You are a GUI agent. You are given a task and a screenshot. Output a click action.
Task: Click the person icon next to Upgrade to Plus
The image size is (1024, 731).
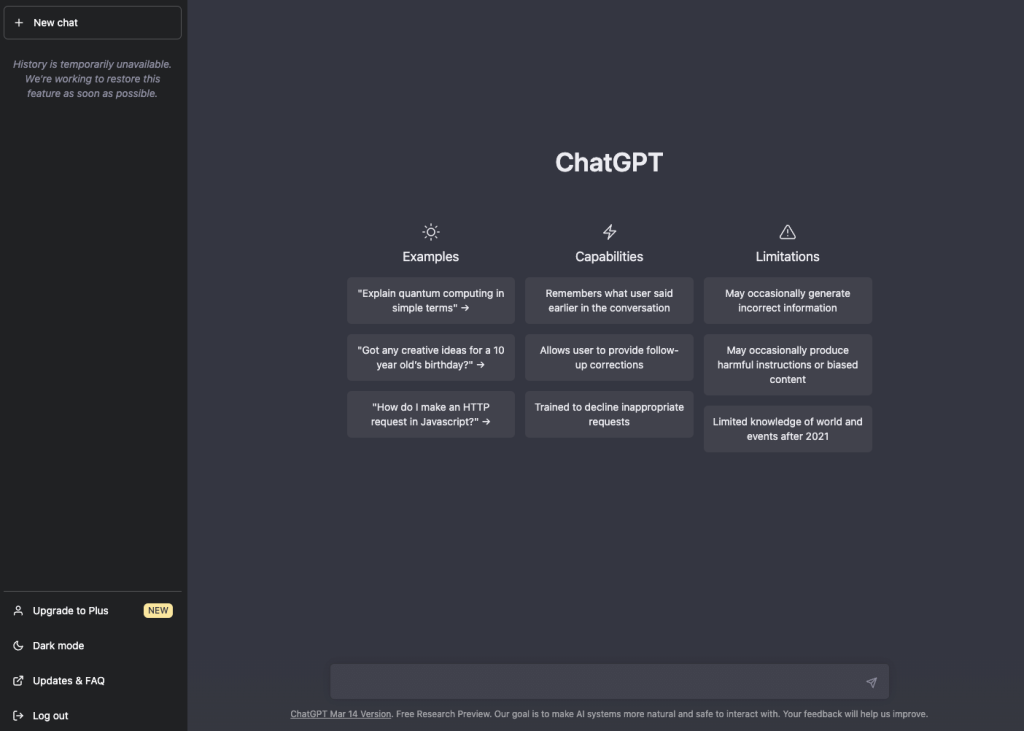[18, 611]
